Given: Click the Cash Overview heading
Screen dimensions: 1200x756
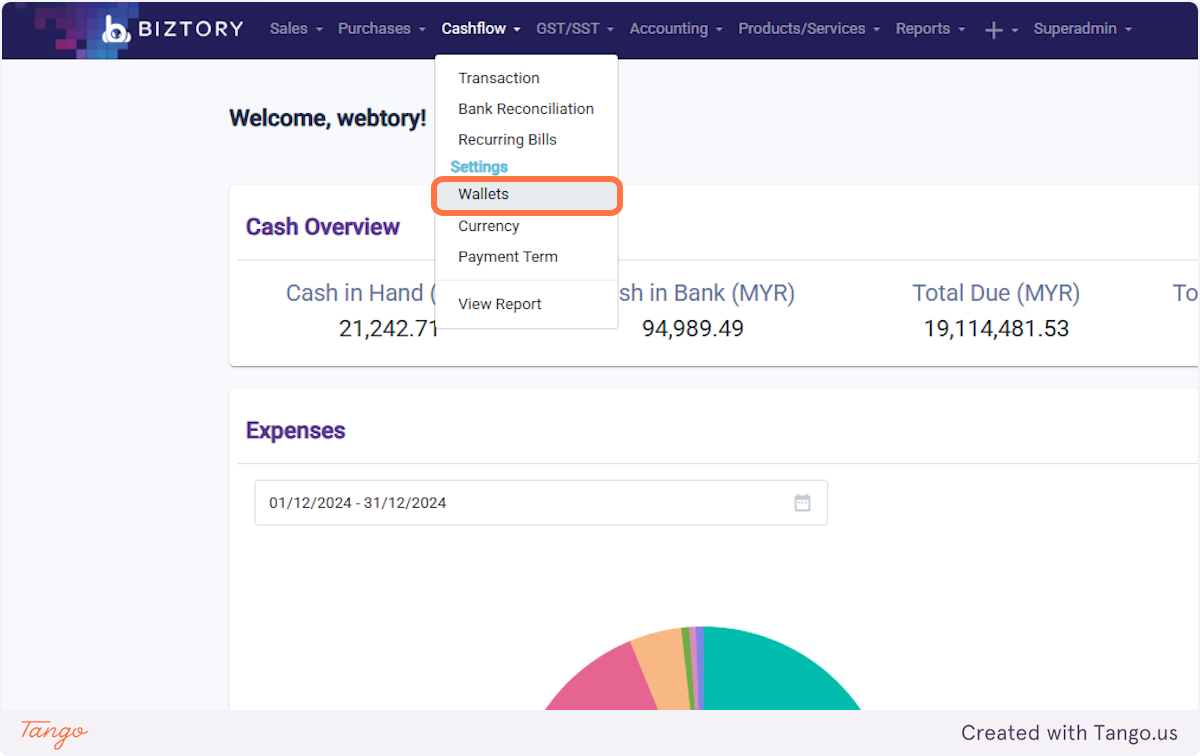Looking at the screenshot, I should coord(323,227).
